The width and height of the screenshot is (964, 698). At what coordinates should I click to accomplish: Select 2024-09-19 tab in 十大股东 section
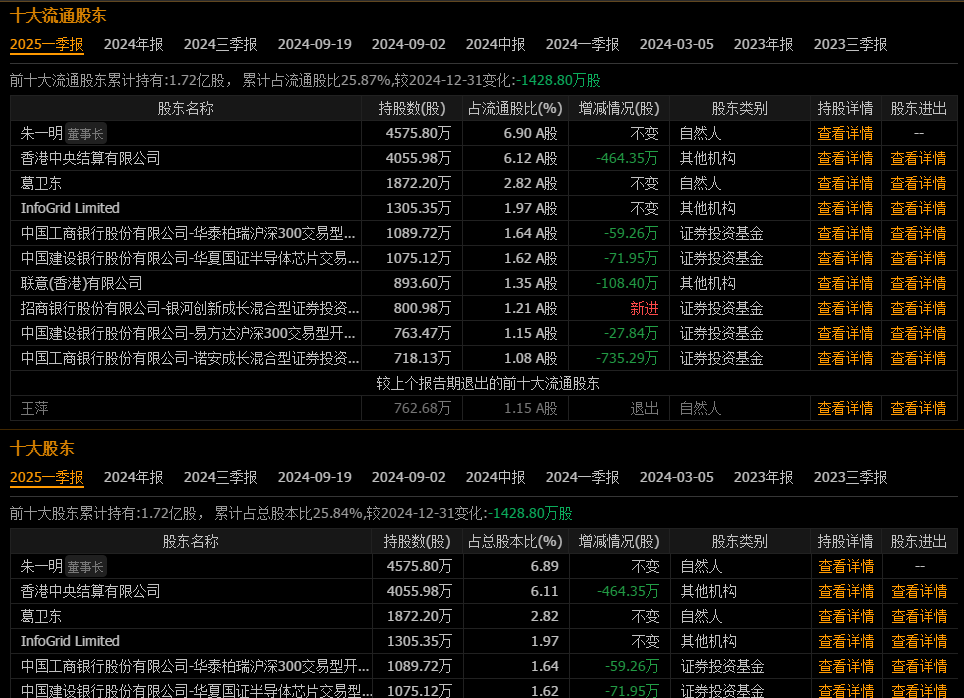[x=314, y=477]
